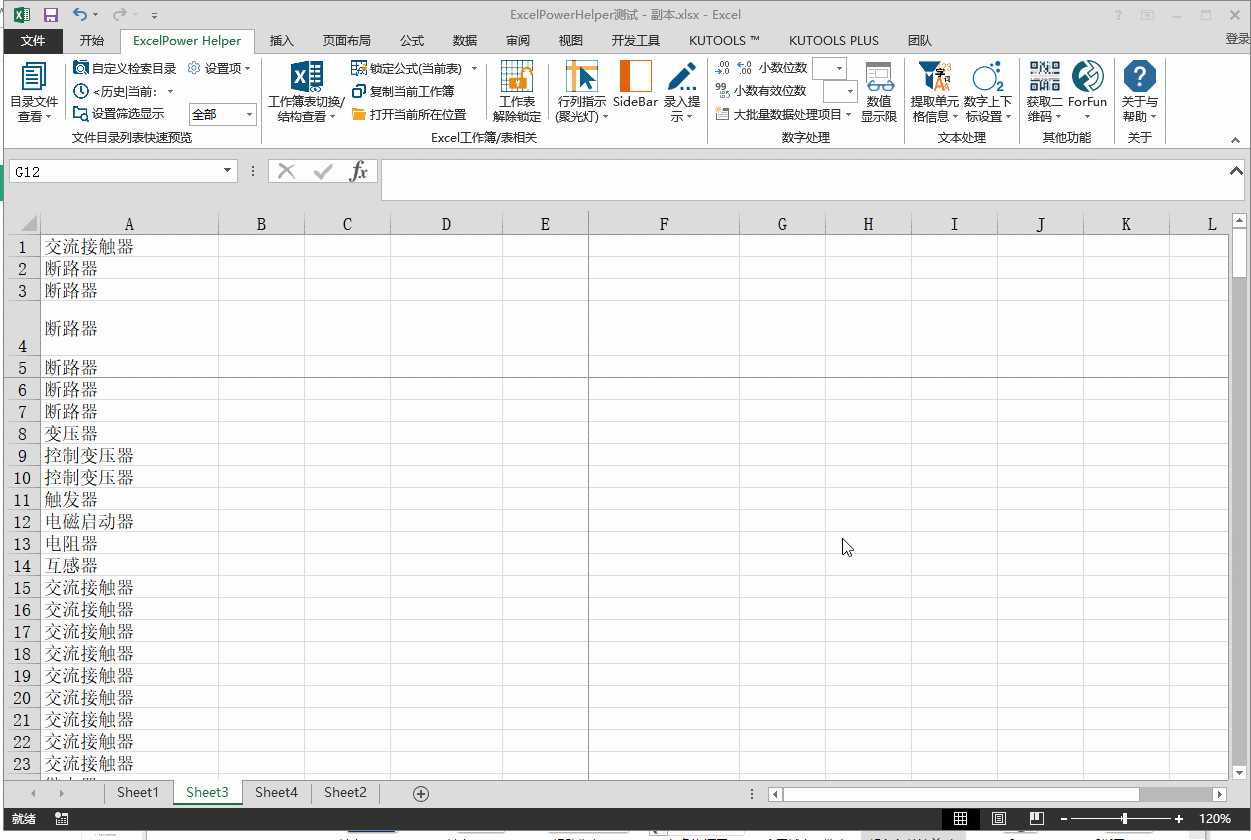
Task: Open 获取二维码 QR code tool
Action: click(1044, 92)
